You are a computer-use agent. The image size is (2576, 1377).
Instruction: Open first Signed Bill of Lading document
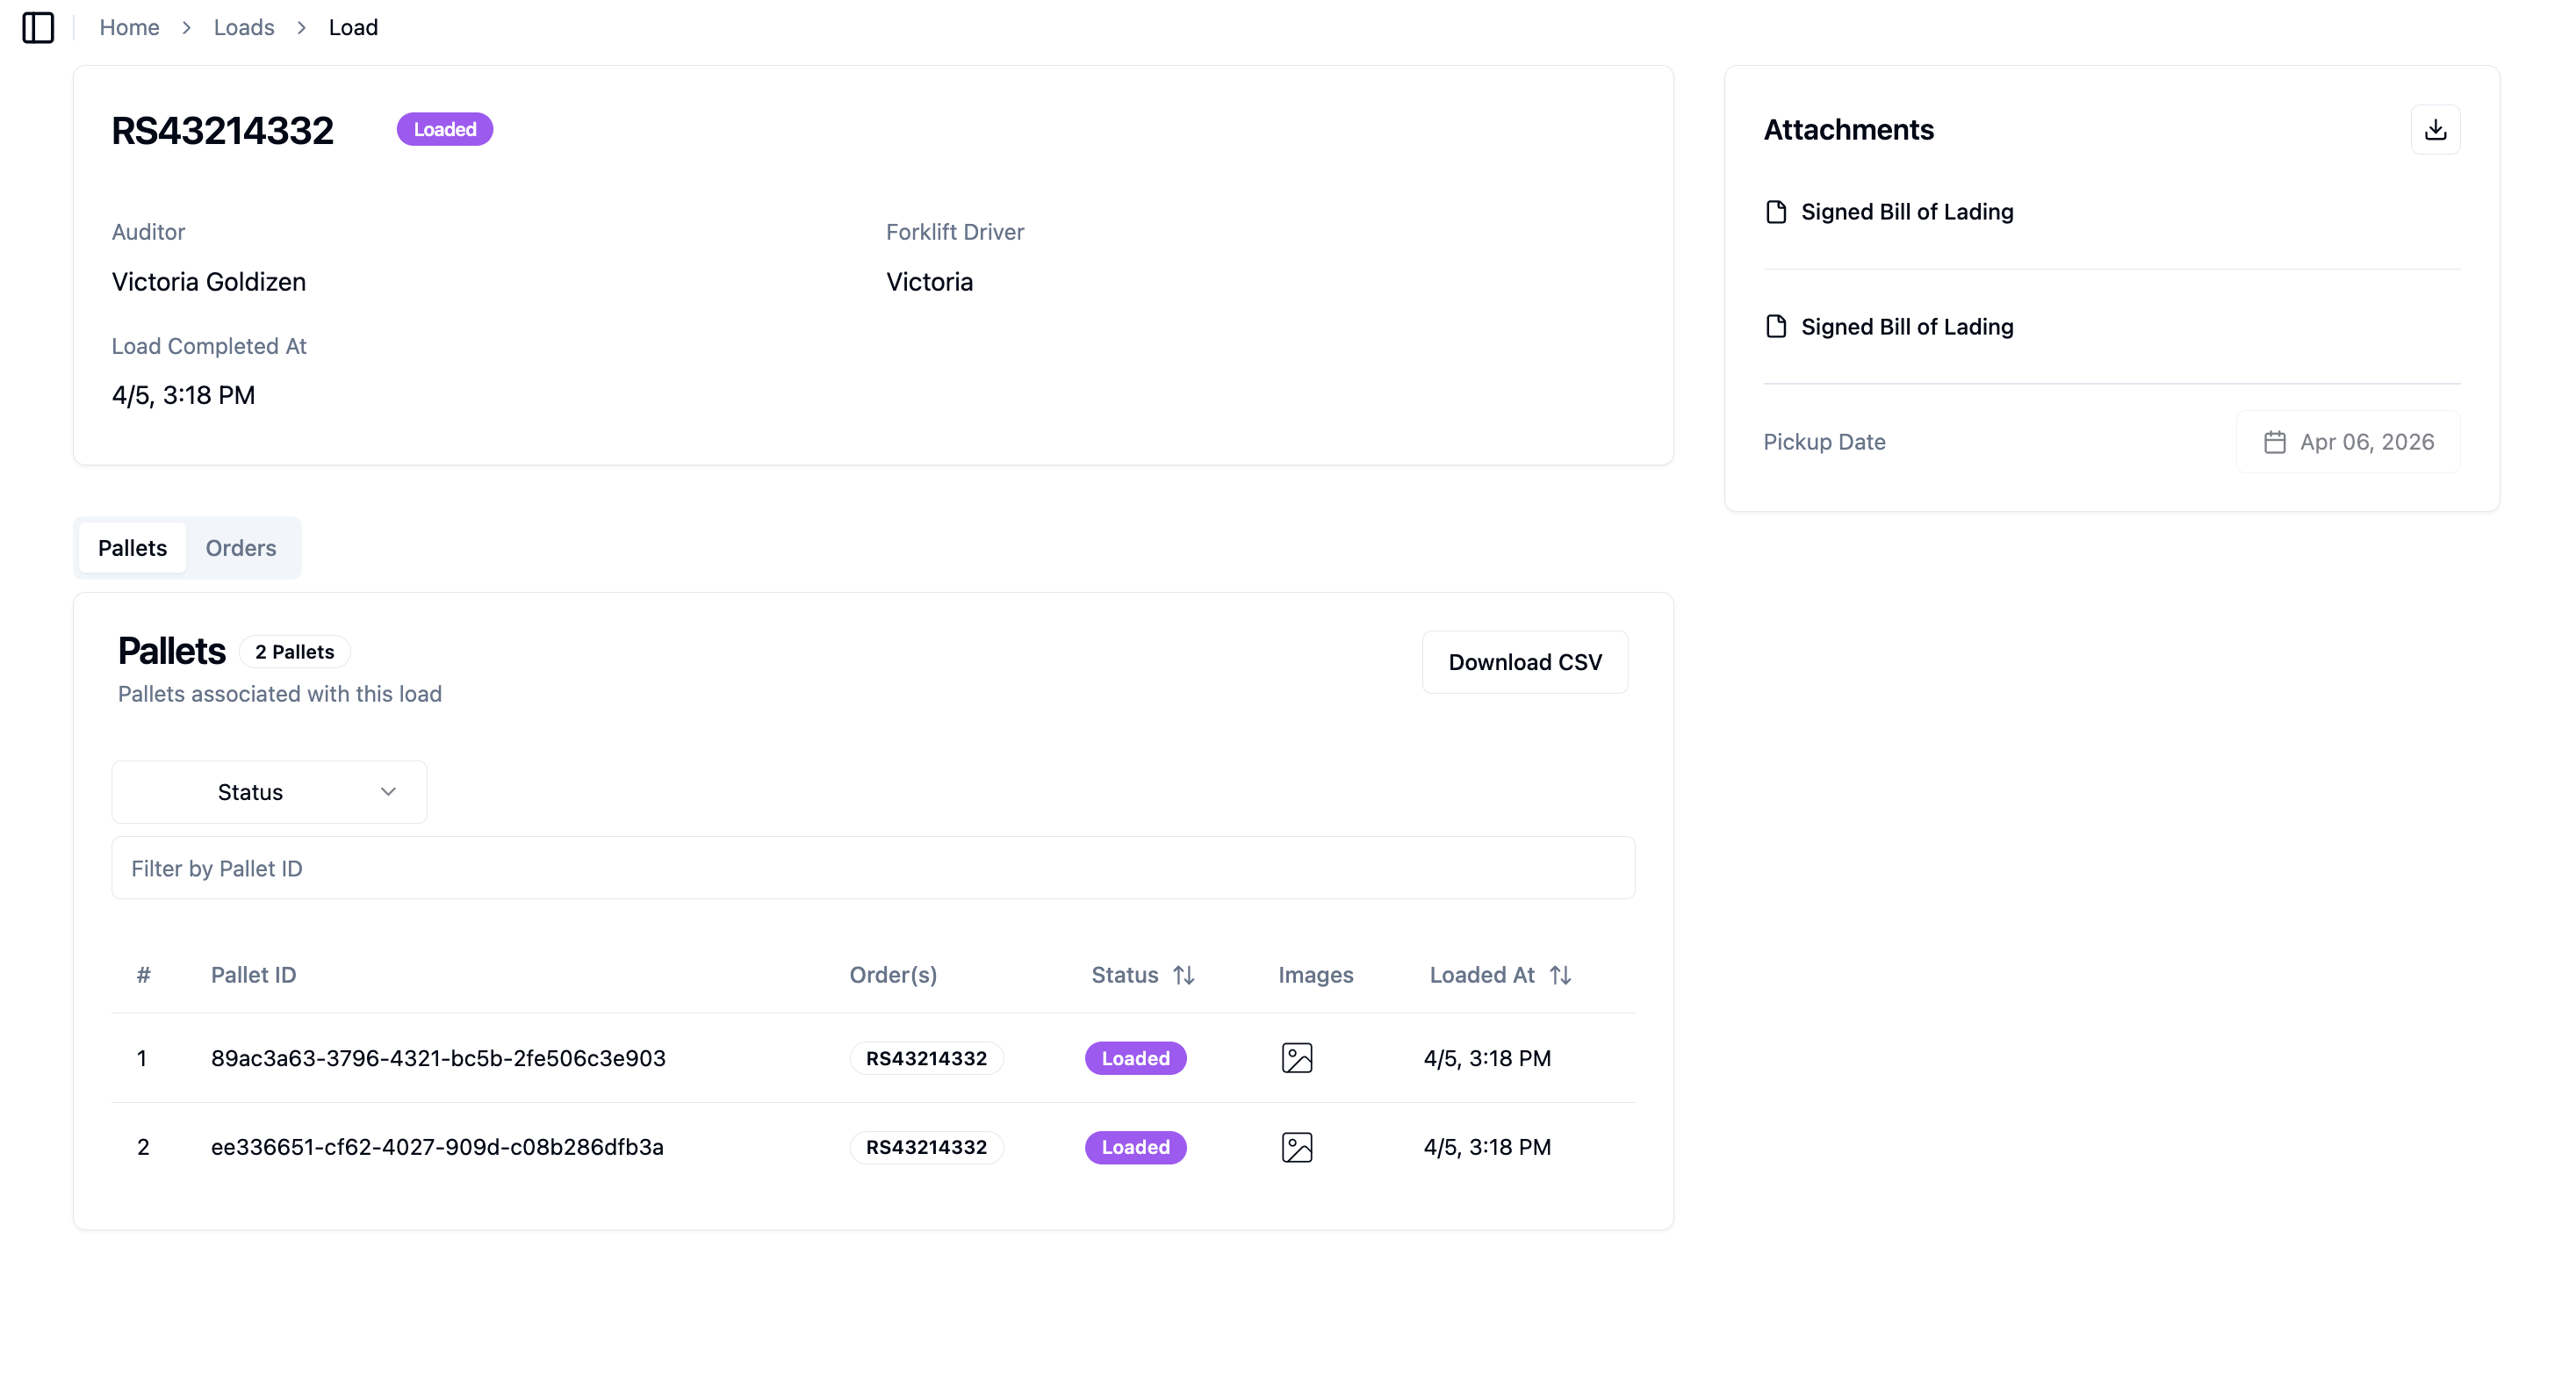click(x=1889, y=212)
